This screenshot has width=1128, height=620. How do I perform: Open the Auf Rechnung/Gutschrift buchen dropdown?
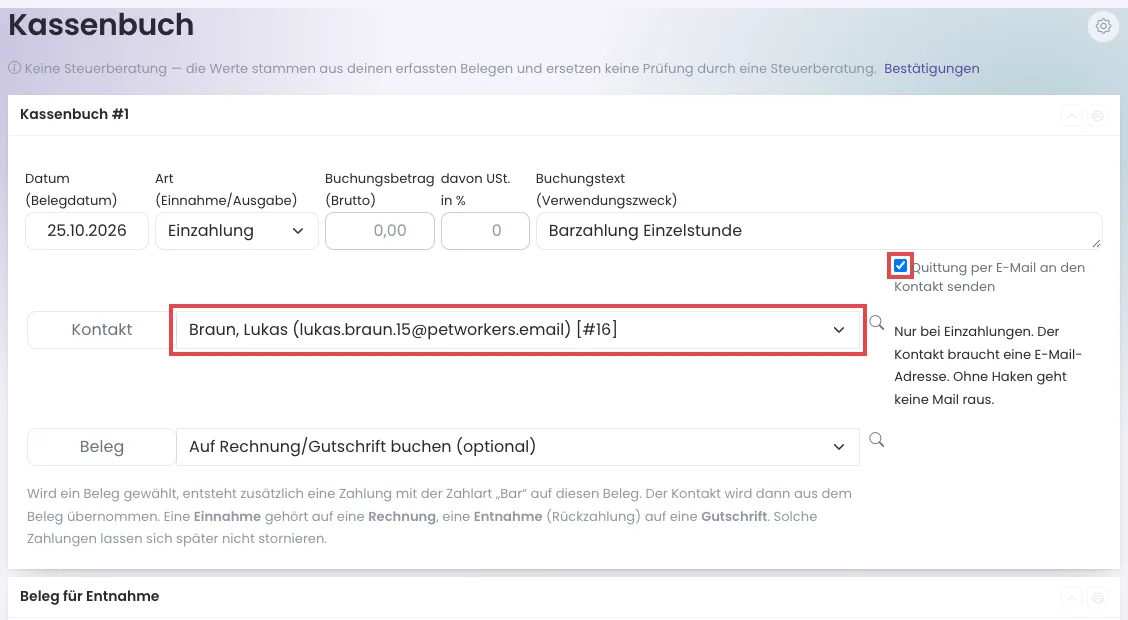click(x=517, y=447)
